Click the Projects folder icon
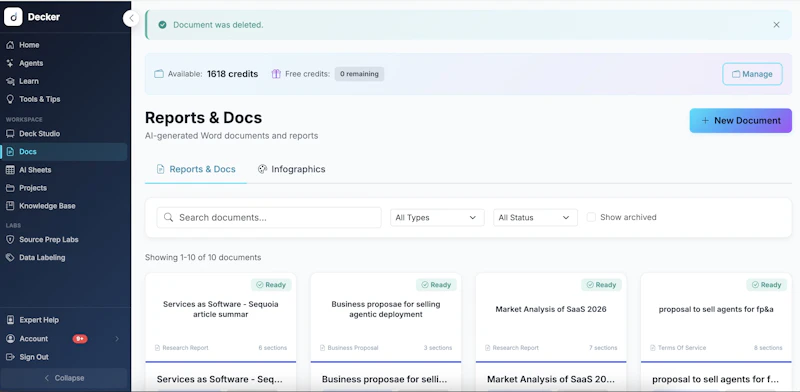800x392 pixels. (x=10, y=188)
